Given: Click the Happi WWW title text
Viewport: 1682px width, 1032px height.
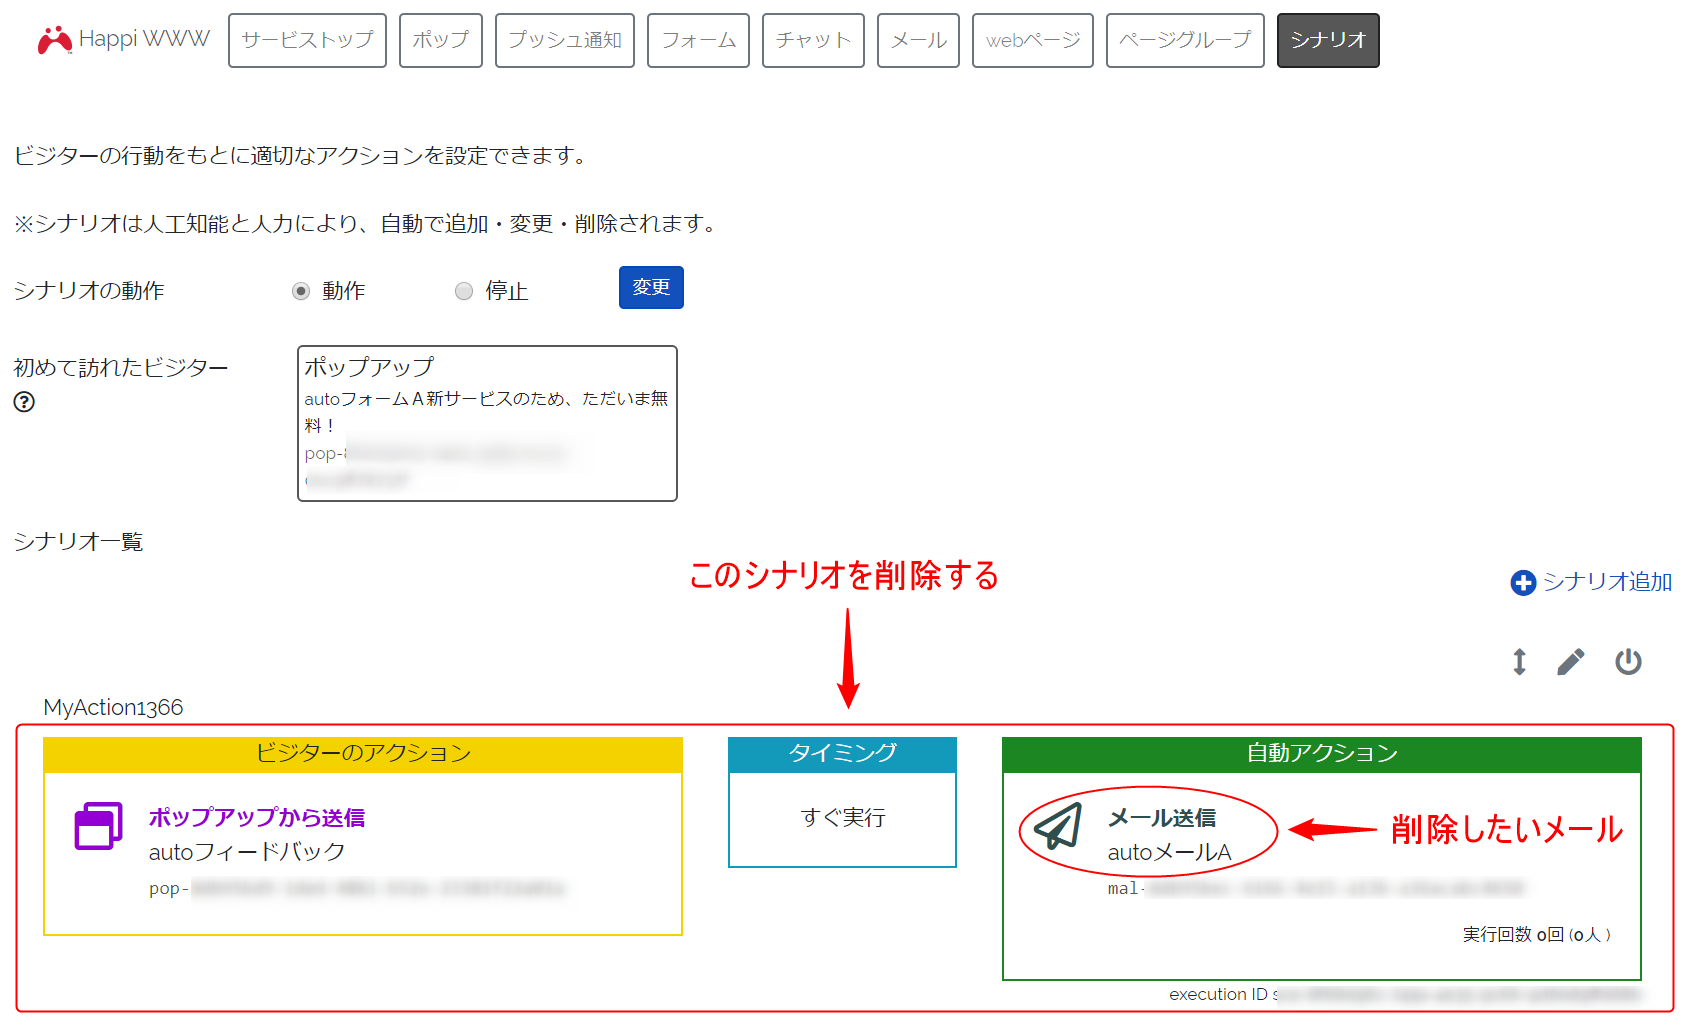Looking at the screenshot, I should click(x=144, y=39).
